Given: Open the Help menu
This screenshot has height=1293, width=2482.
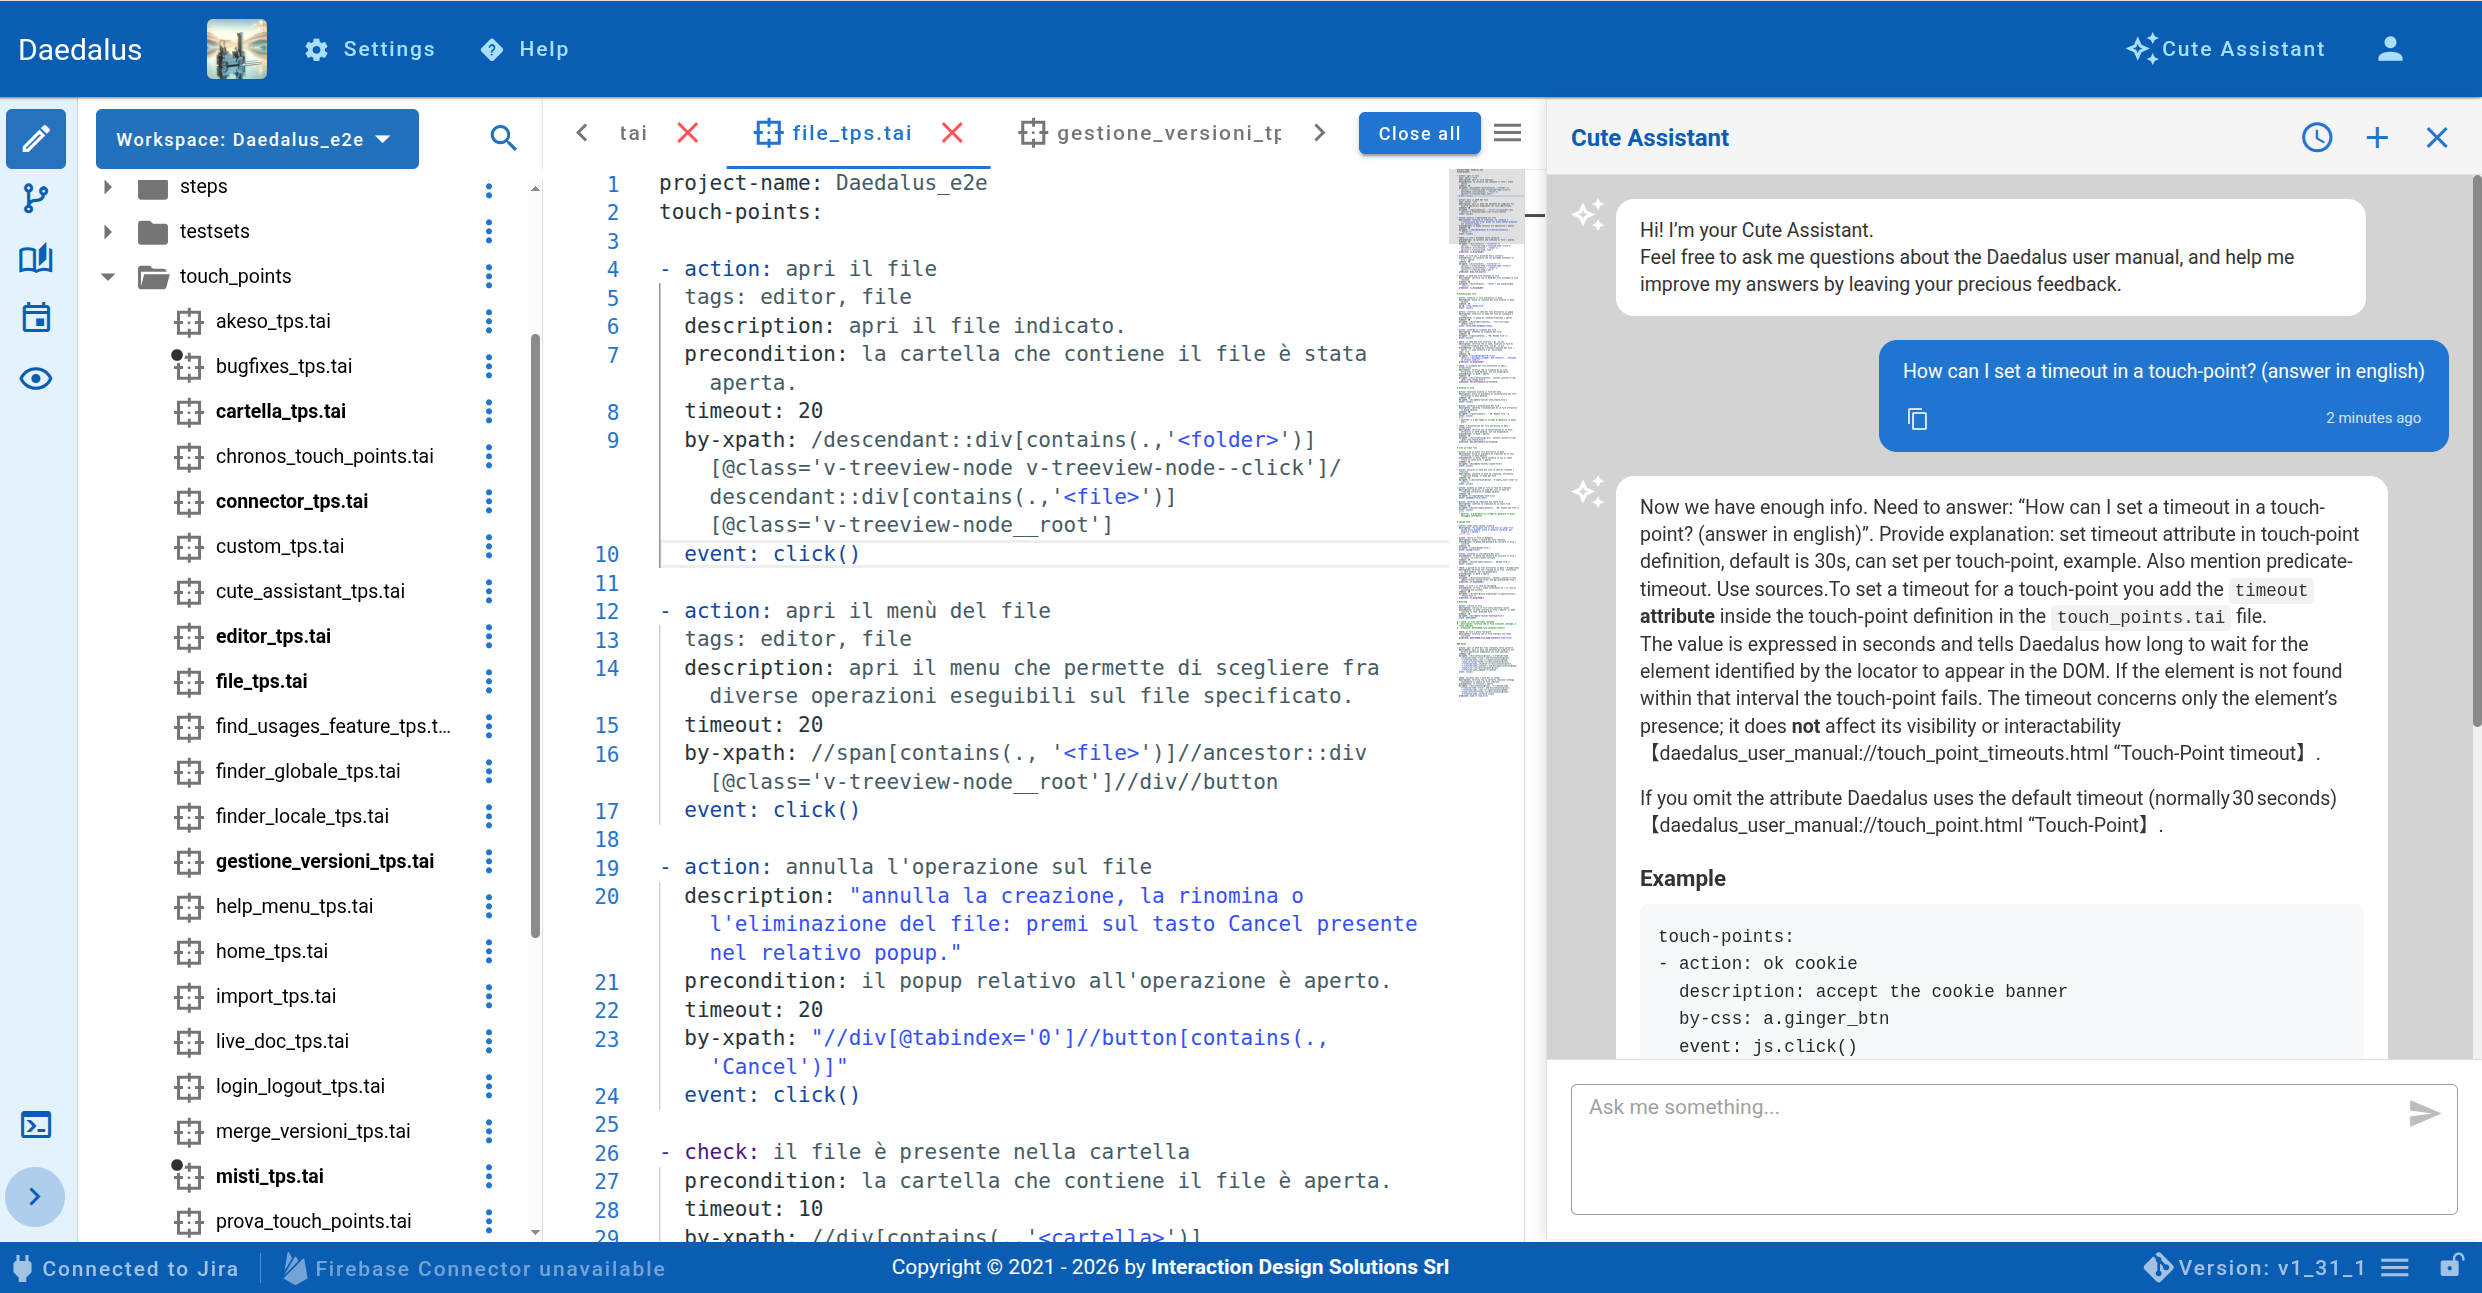Looking at the screenshot, I should (x=525, y=49).
